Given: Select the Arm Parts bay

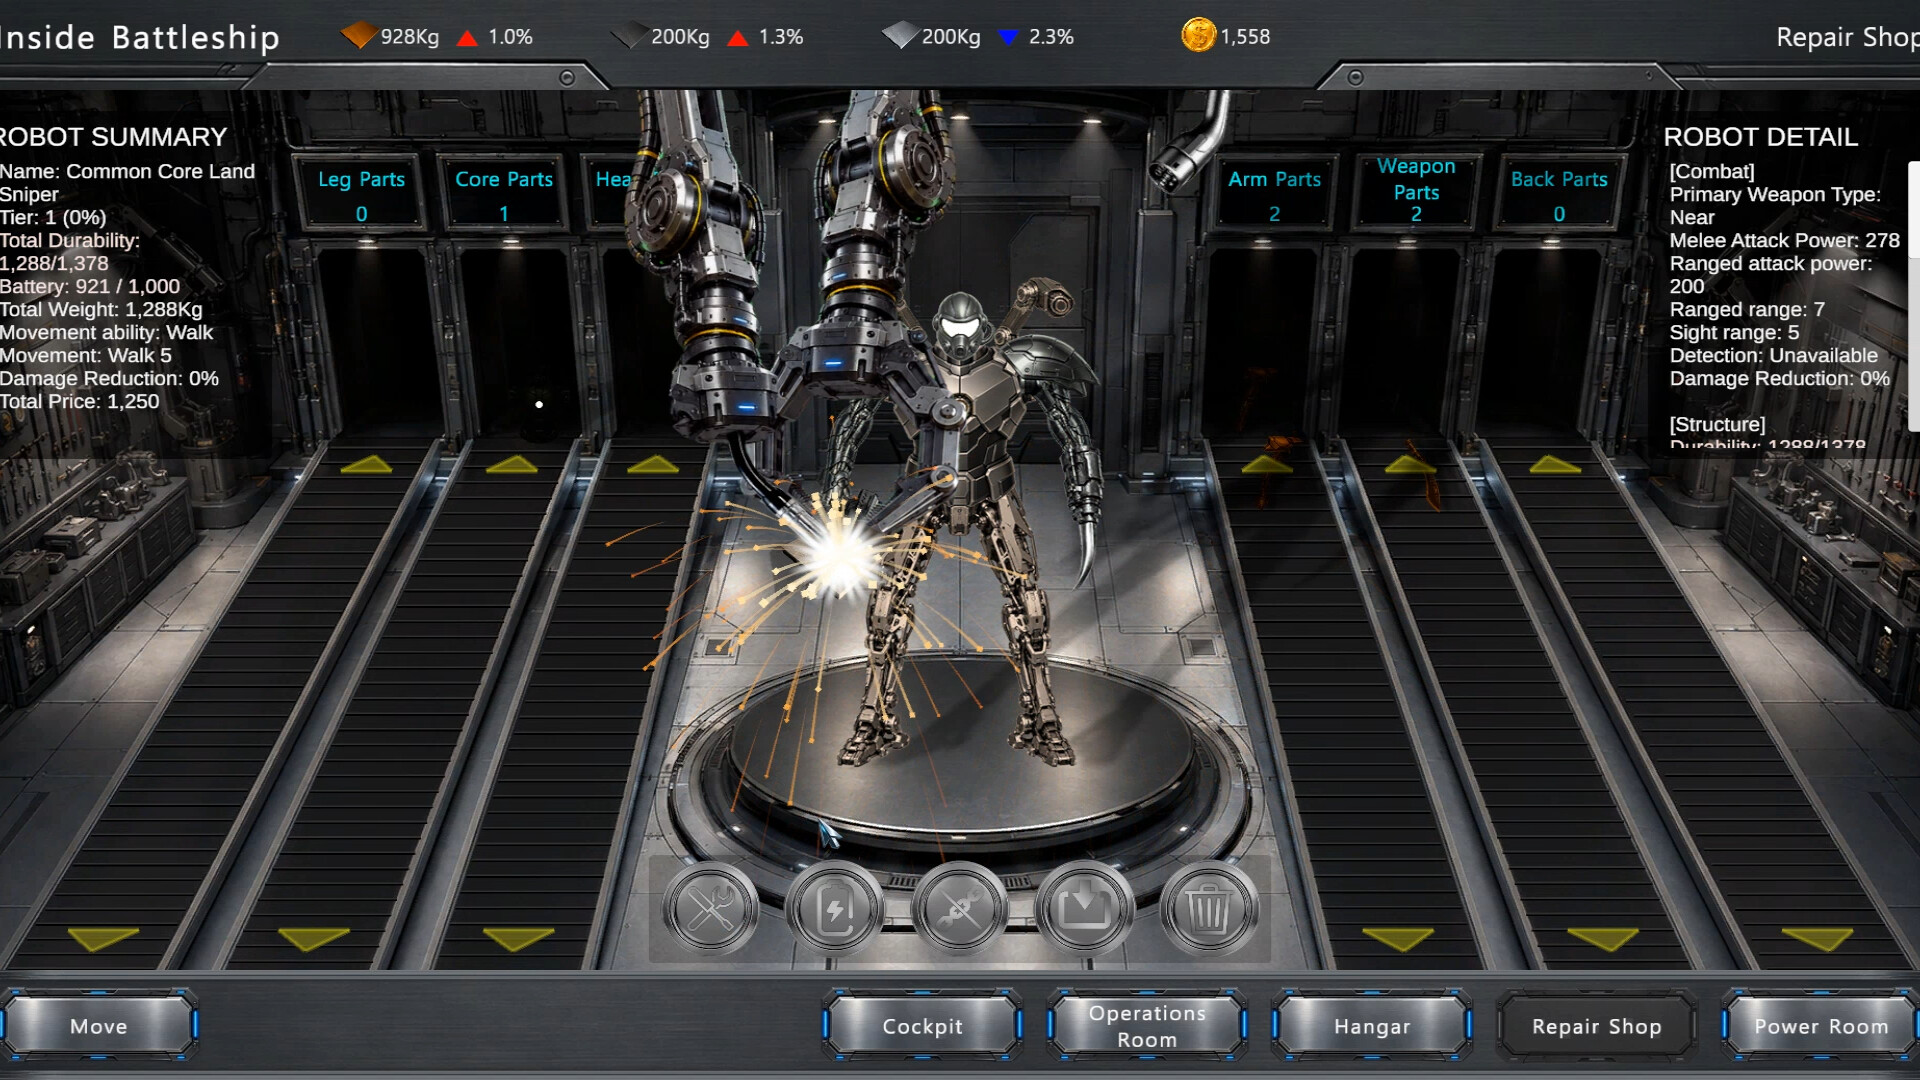Looking at the screenshot, I should click(1274, 194).
